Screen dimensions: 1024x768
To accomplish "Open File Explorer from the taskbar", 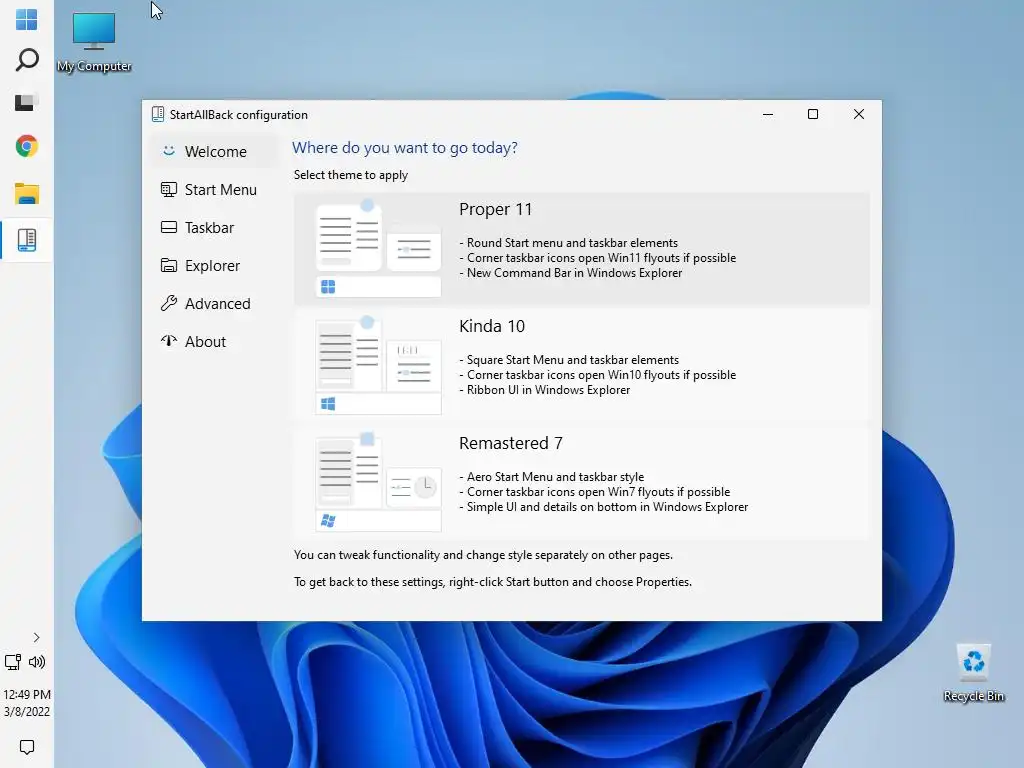I will click(x=27, y=194).
